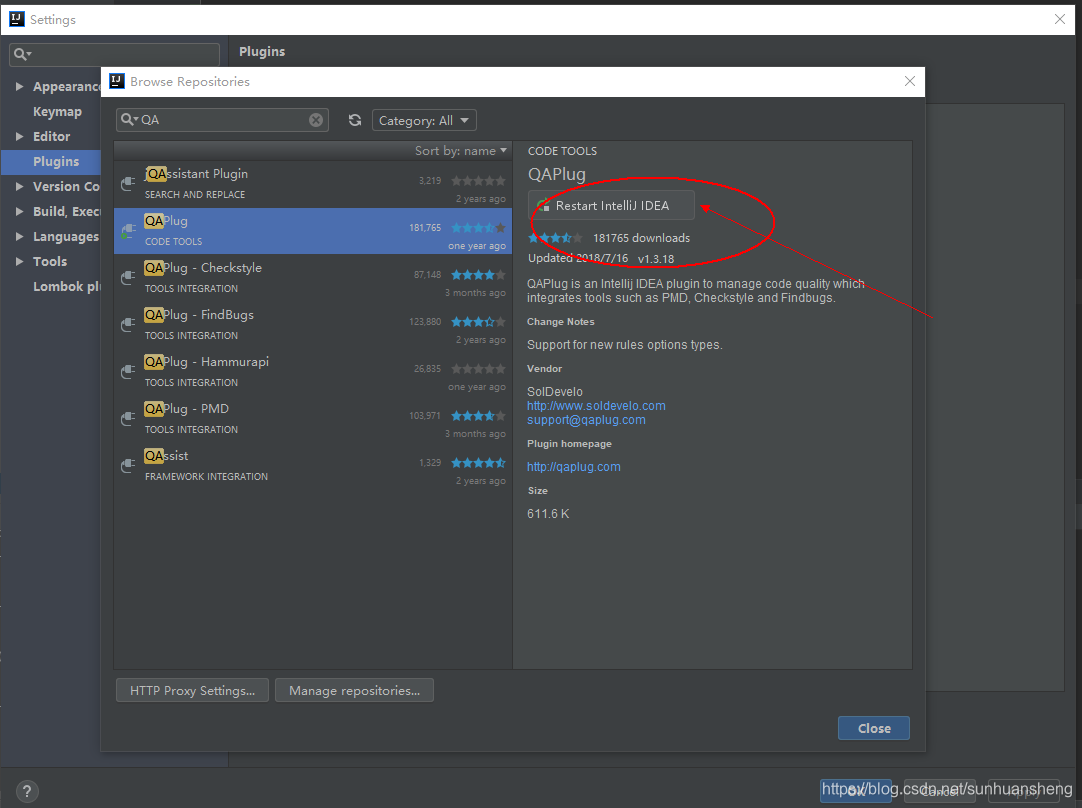The height and width of the screenshot is (808, 1082).
Task: Select QAPlug - PMD plugin
Action: pos(313,418)
